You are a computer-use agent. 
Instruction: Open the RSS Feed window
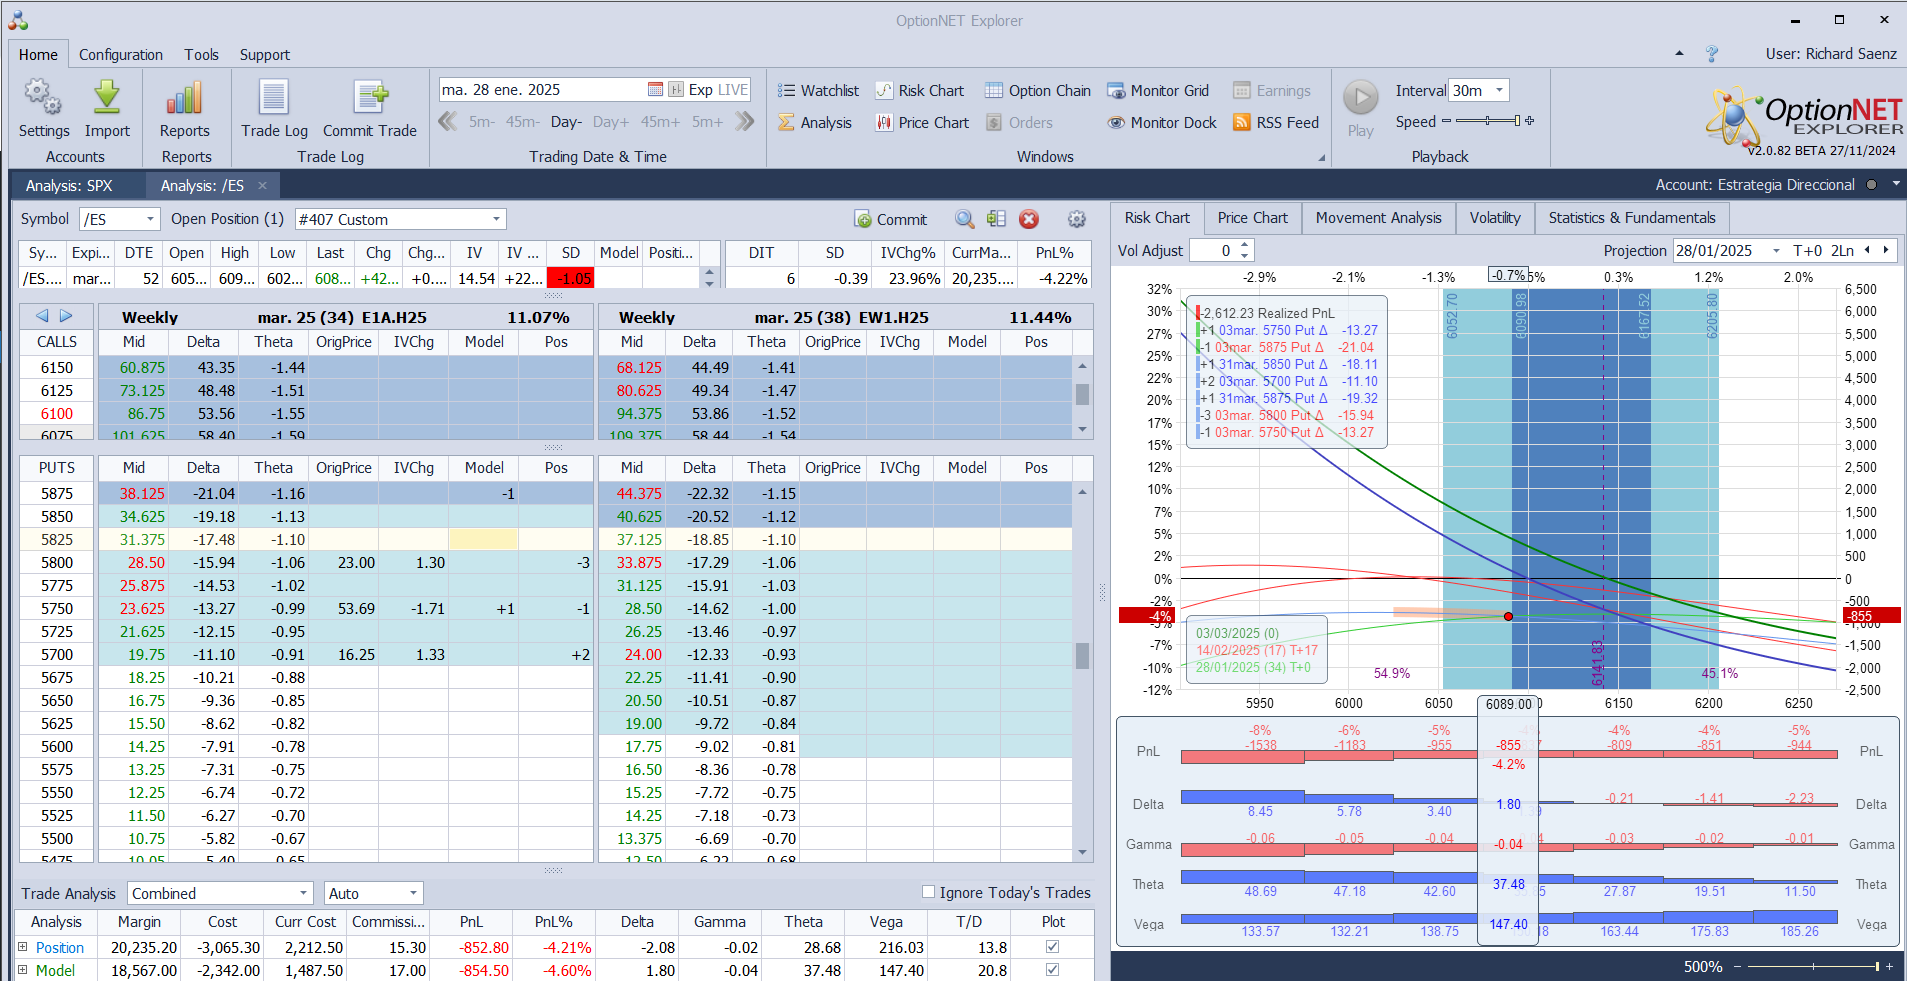pyautogui.click(x=1276, y=123)
